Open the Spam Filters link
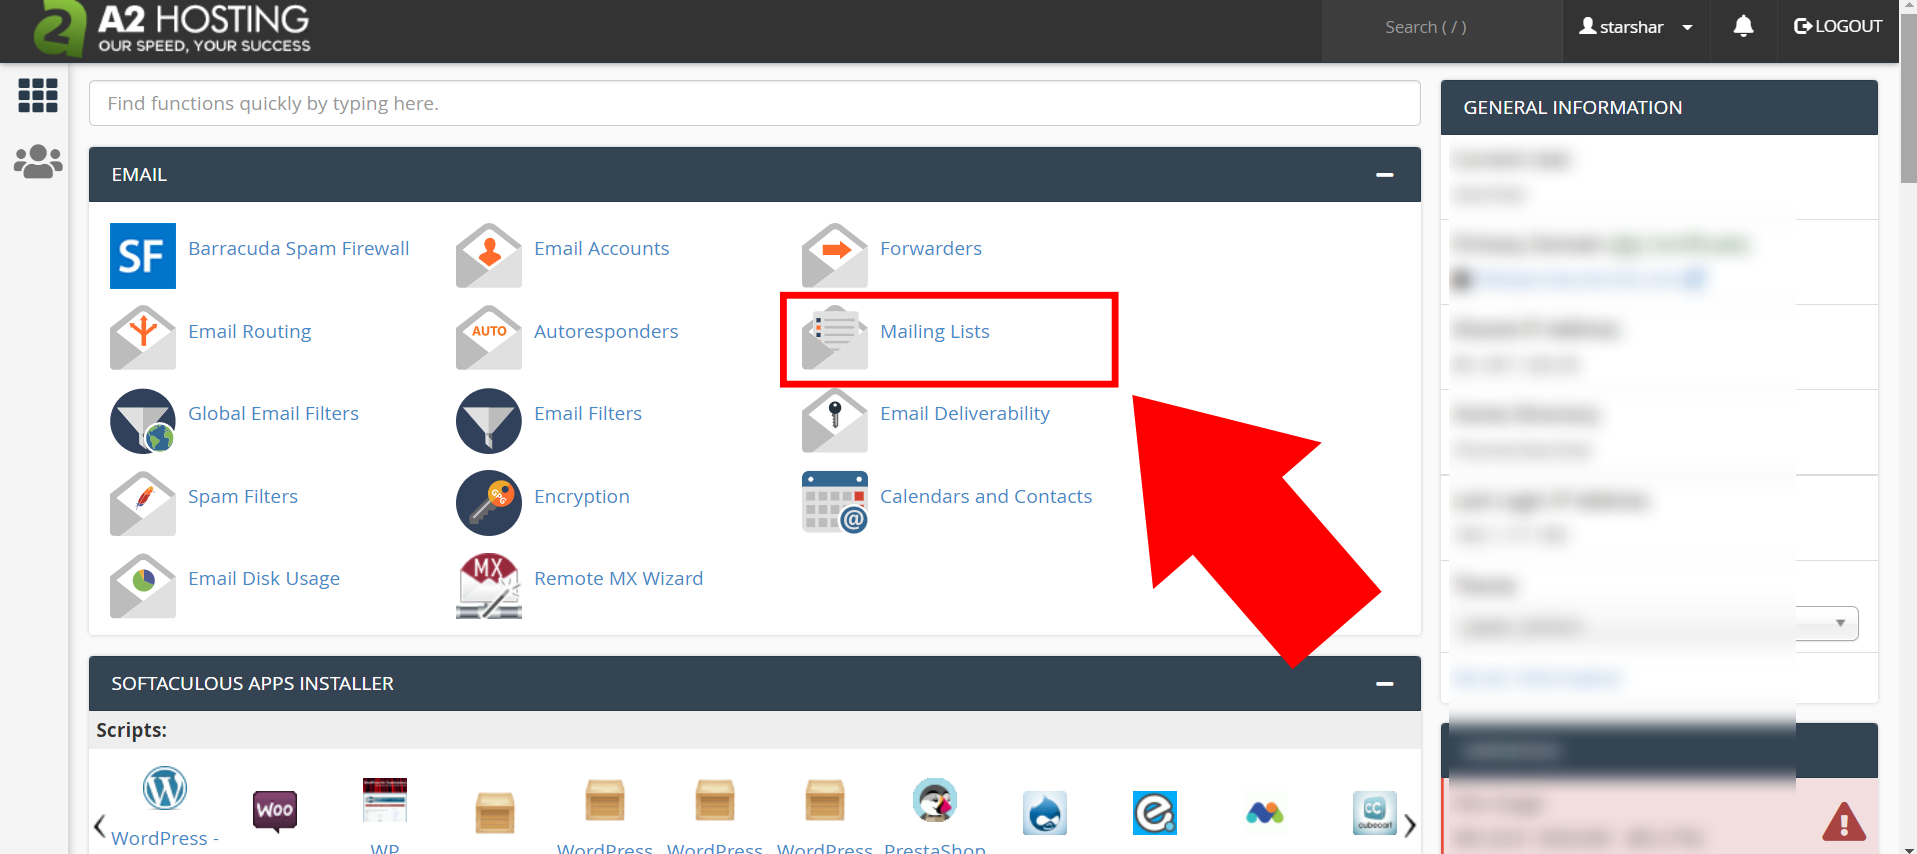The height and width of the screenshot is (854, 1917). coord(243,496)
